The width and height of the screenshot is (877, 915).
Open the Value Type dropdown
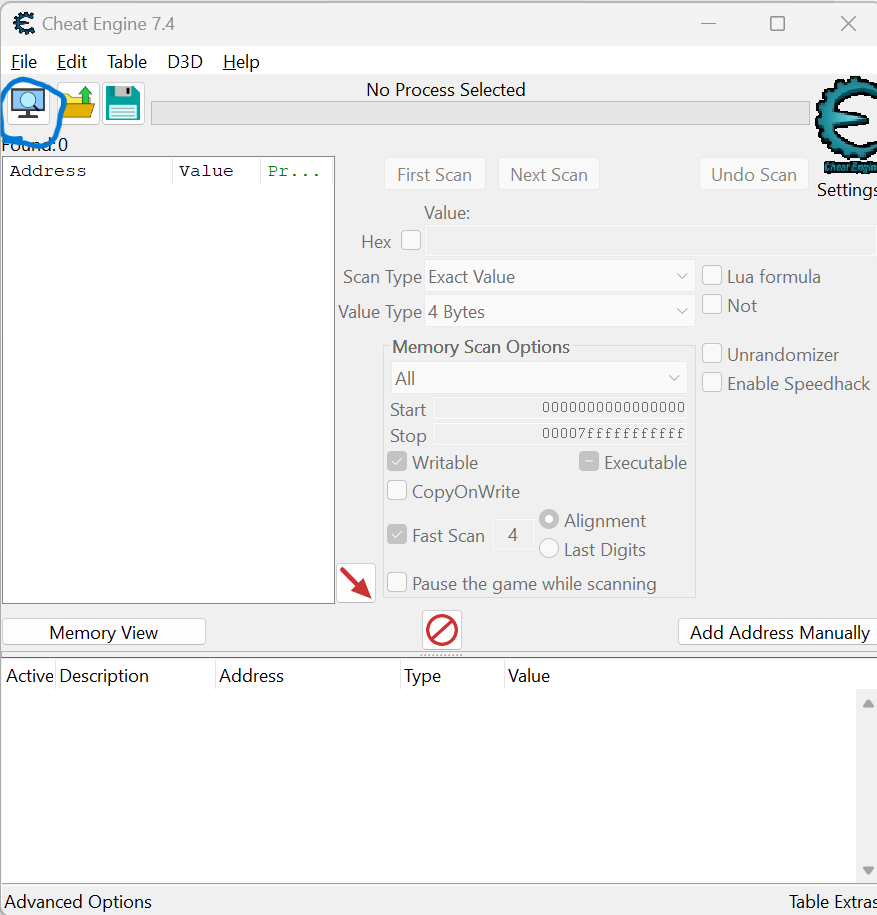pos(560,312)
